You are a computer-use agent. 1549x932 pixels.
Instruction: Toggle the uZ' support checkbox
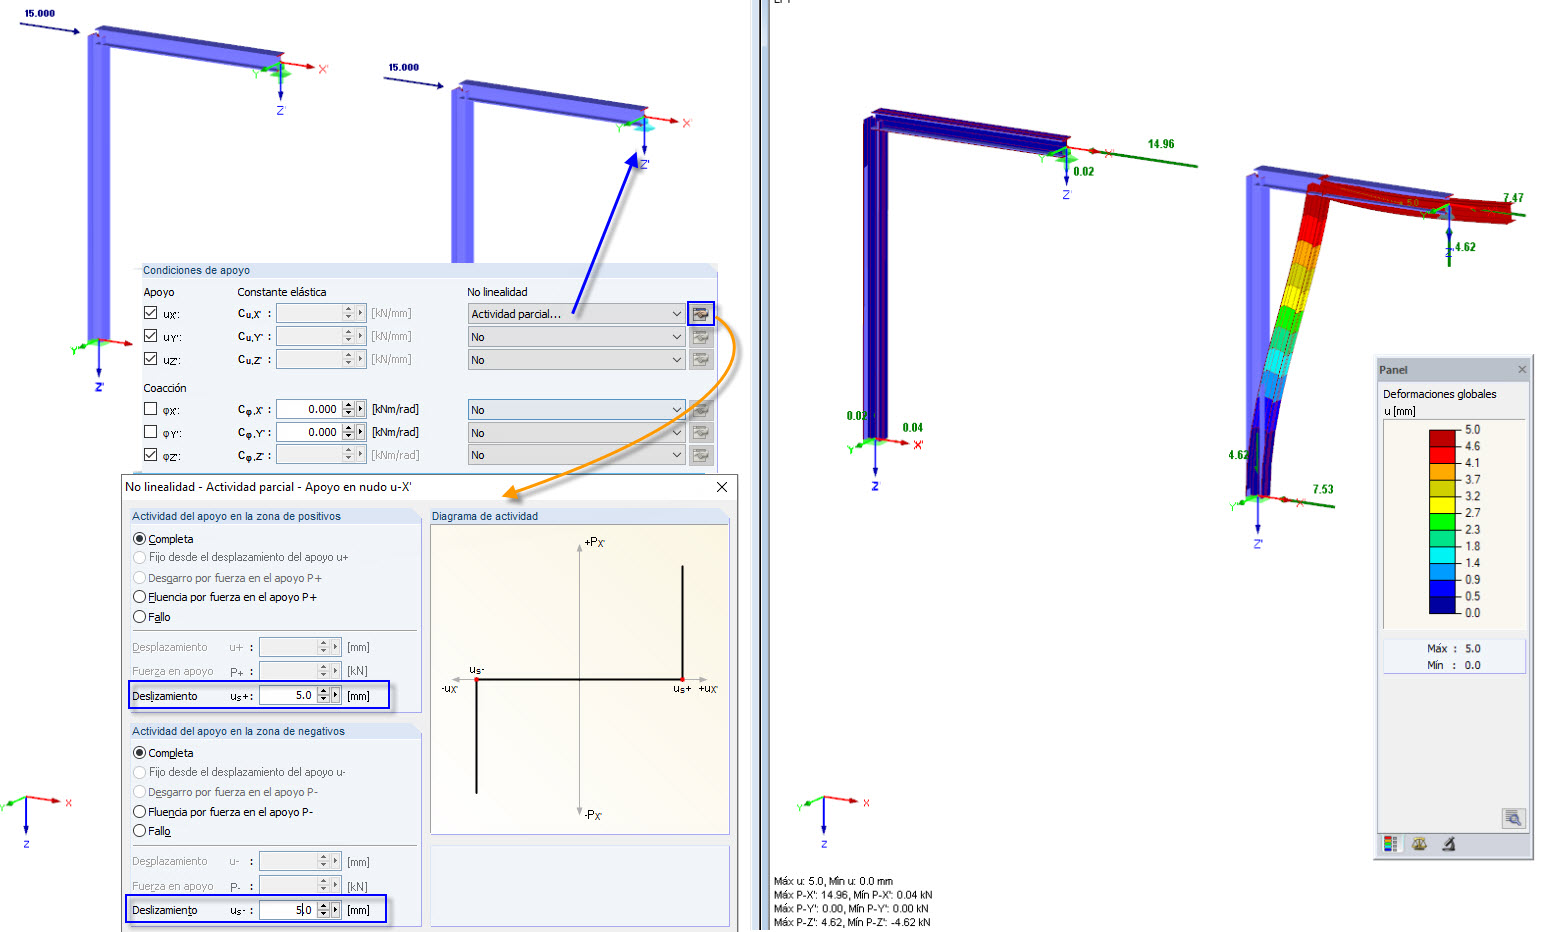[x=151, y=359]
